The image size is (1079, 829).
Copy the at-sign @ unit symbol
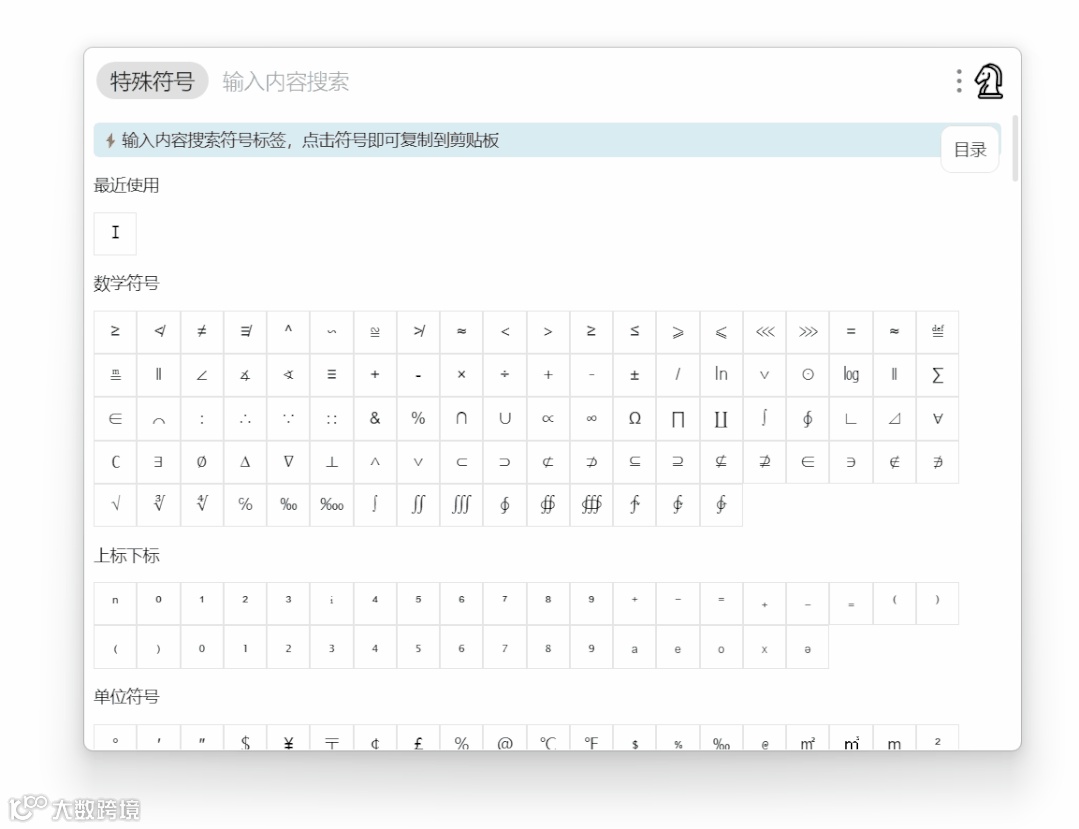tap(504, 738)
